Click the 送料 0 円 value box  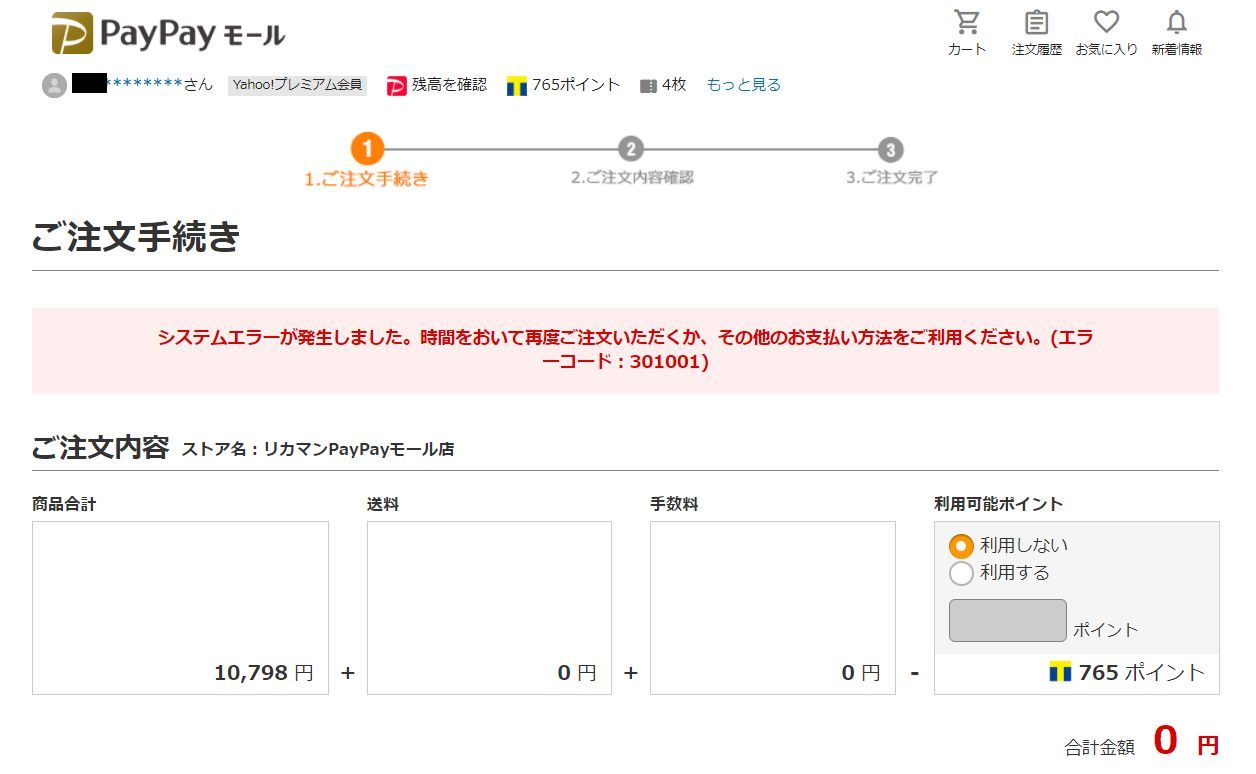coord(489,607)
